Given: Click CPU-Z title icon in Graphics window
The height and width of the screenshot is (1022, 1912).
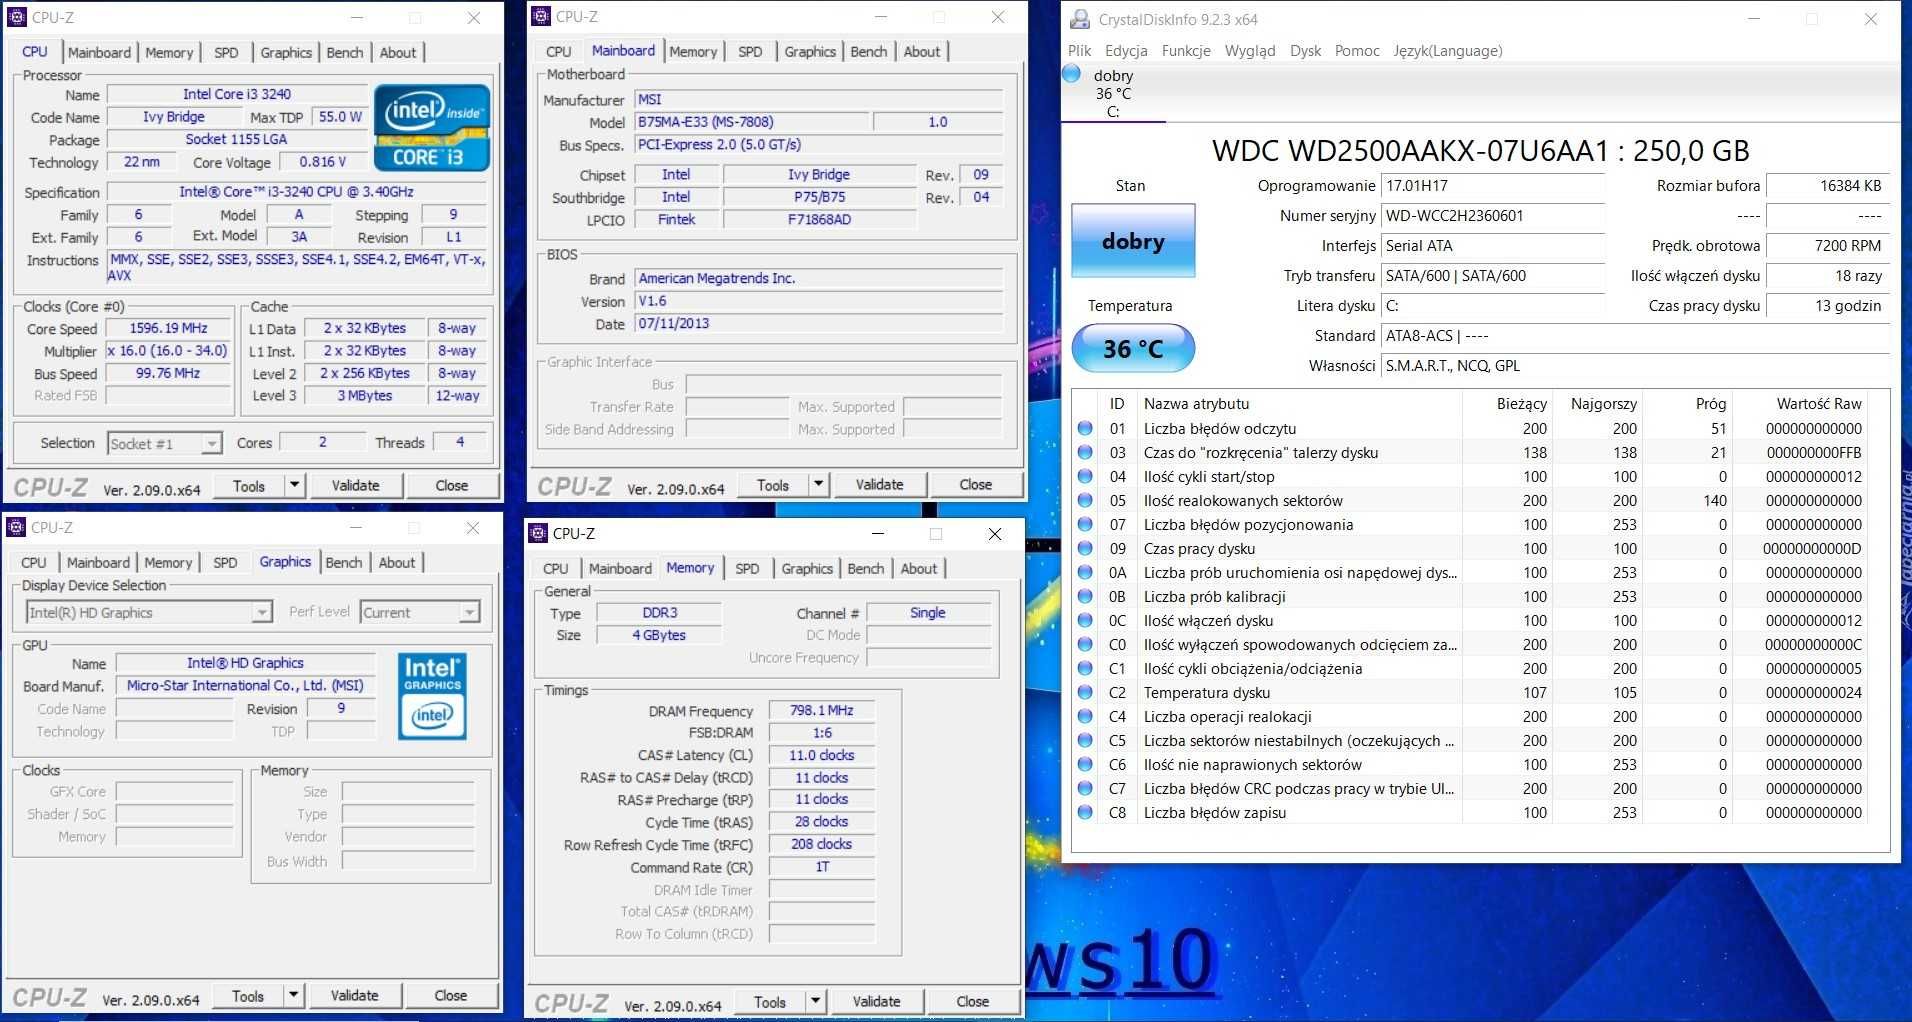Looking at the screenshot, I should coord(16,527).
